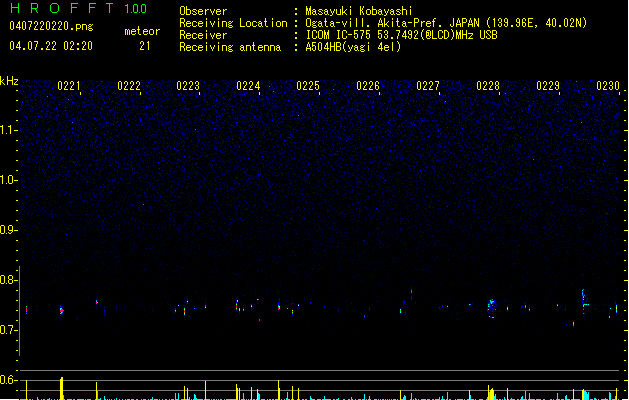The height and width of the screenshot is (400, 629).
Task: Click the observer name Masayuki Kobayashi
Action: point(359,11)
